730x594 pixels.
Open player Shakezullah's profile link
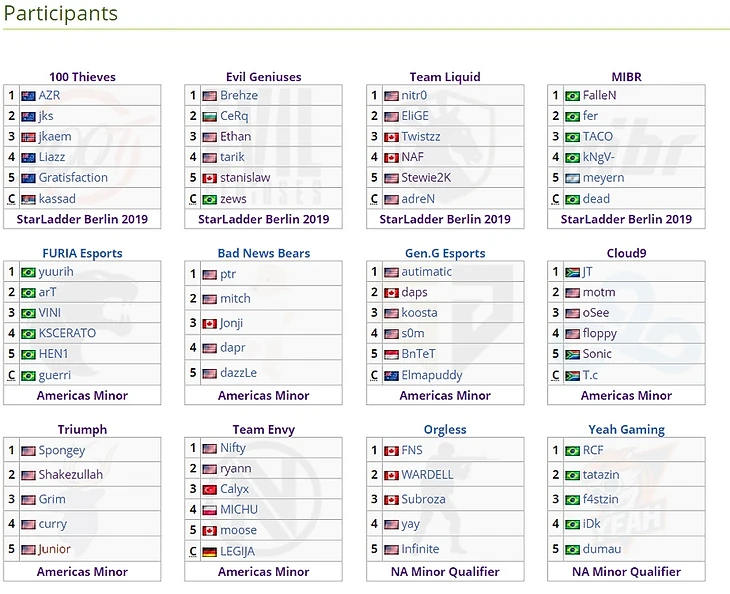click(x=70, y=475)
